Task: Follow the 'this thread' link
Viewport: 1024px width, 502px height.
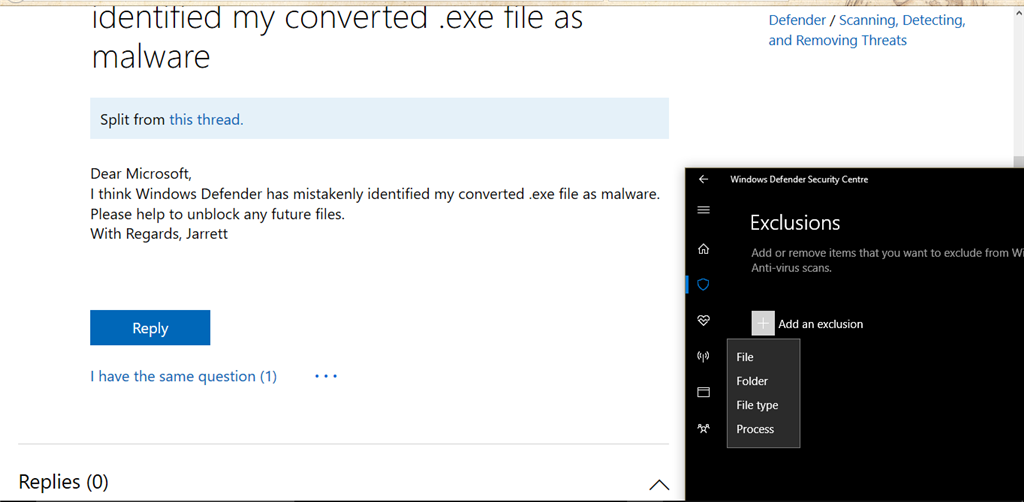Action: (x=206, y=119)
